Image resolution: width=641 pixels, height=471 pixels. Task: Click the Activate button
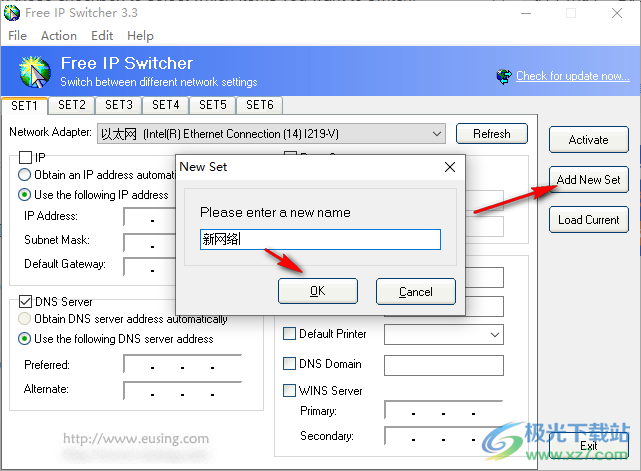click(x=589, y=140)
